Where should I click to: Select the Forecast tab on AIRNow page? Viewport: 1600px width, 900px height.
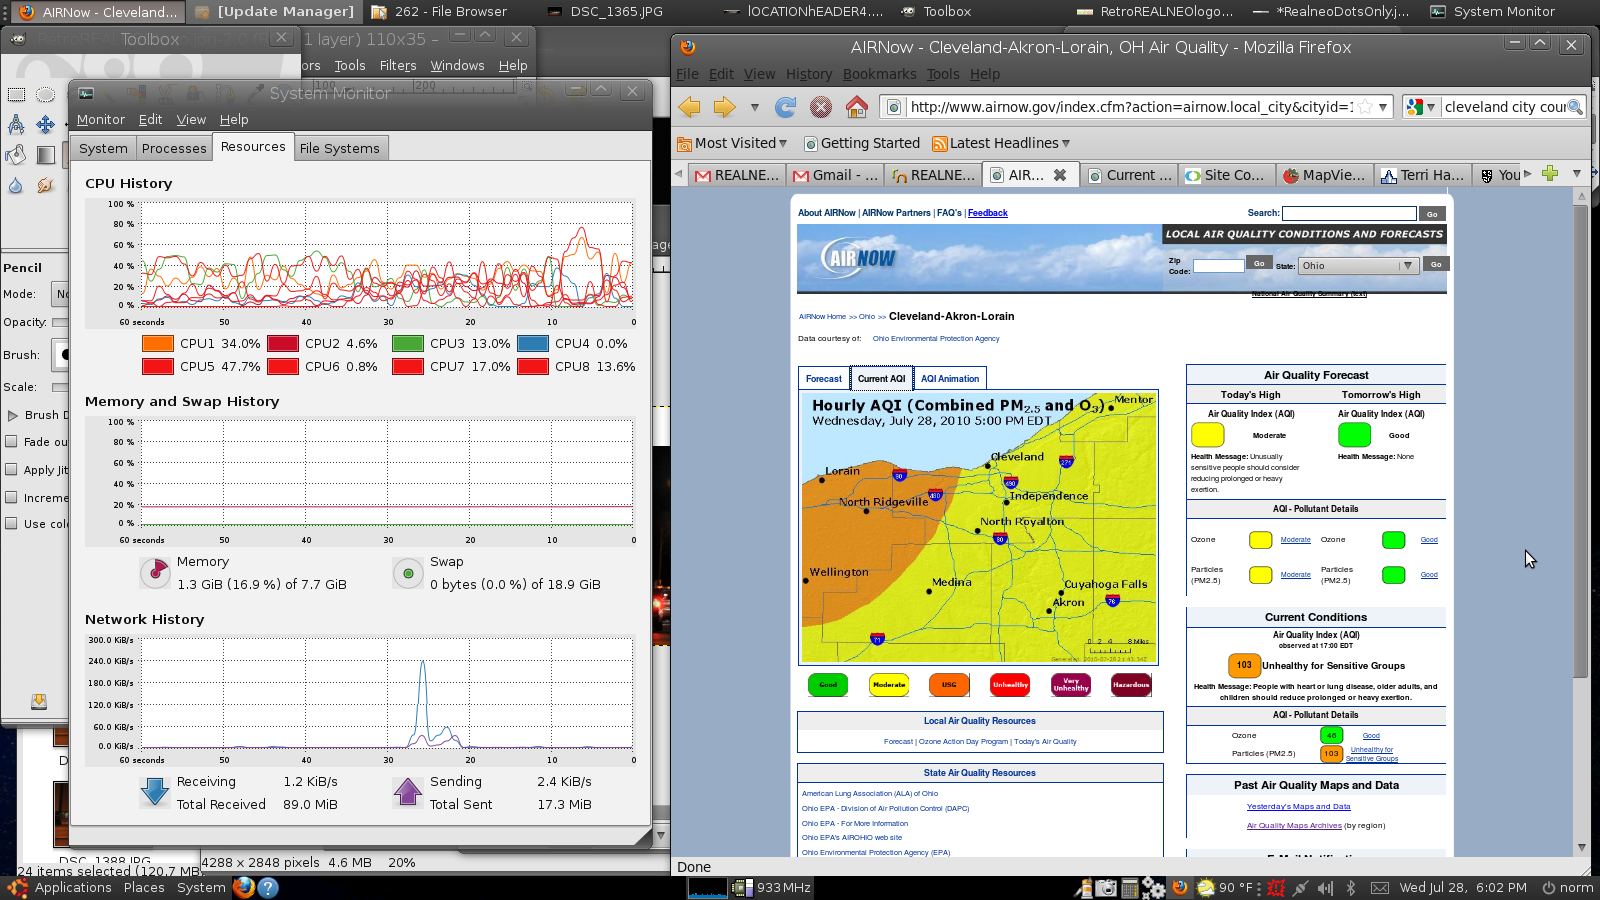point(824,378)
